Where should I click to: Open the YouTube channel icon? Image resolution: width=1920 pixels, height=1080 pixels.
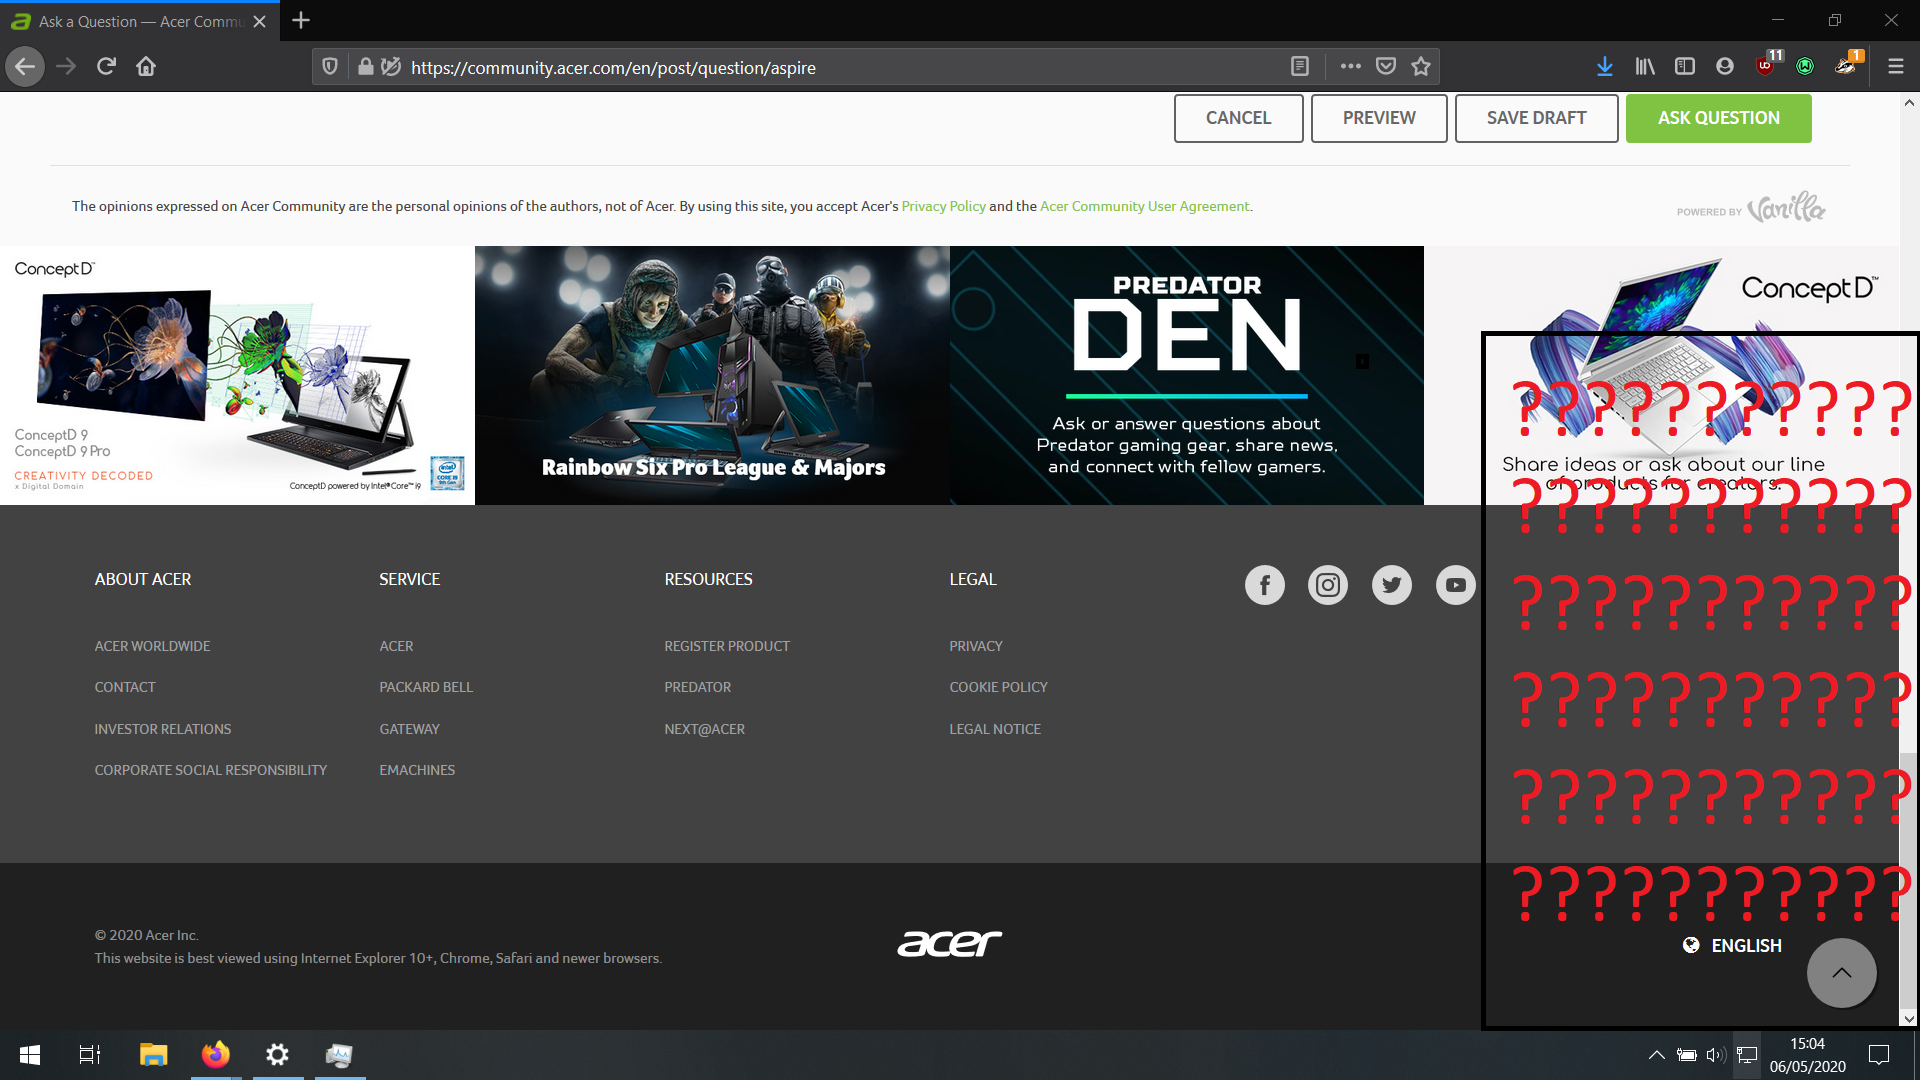point(1455,584)
